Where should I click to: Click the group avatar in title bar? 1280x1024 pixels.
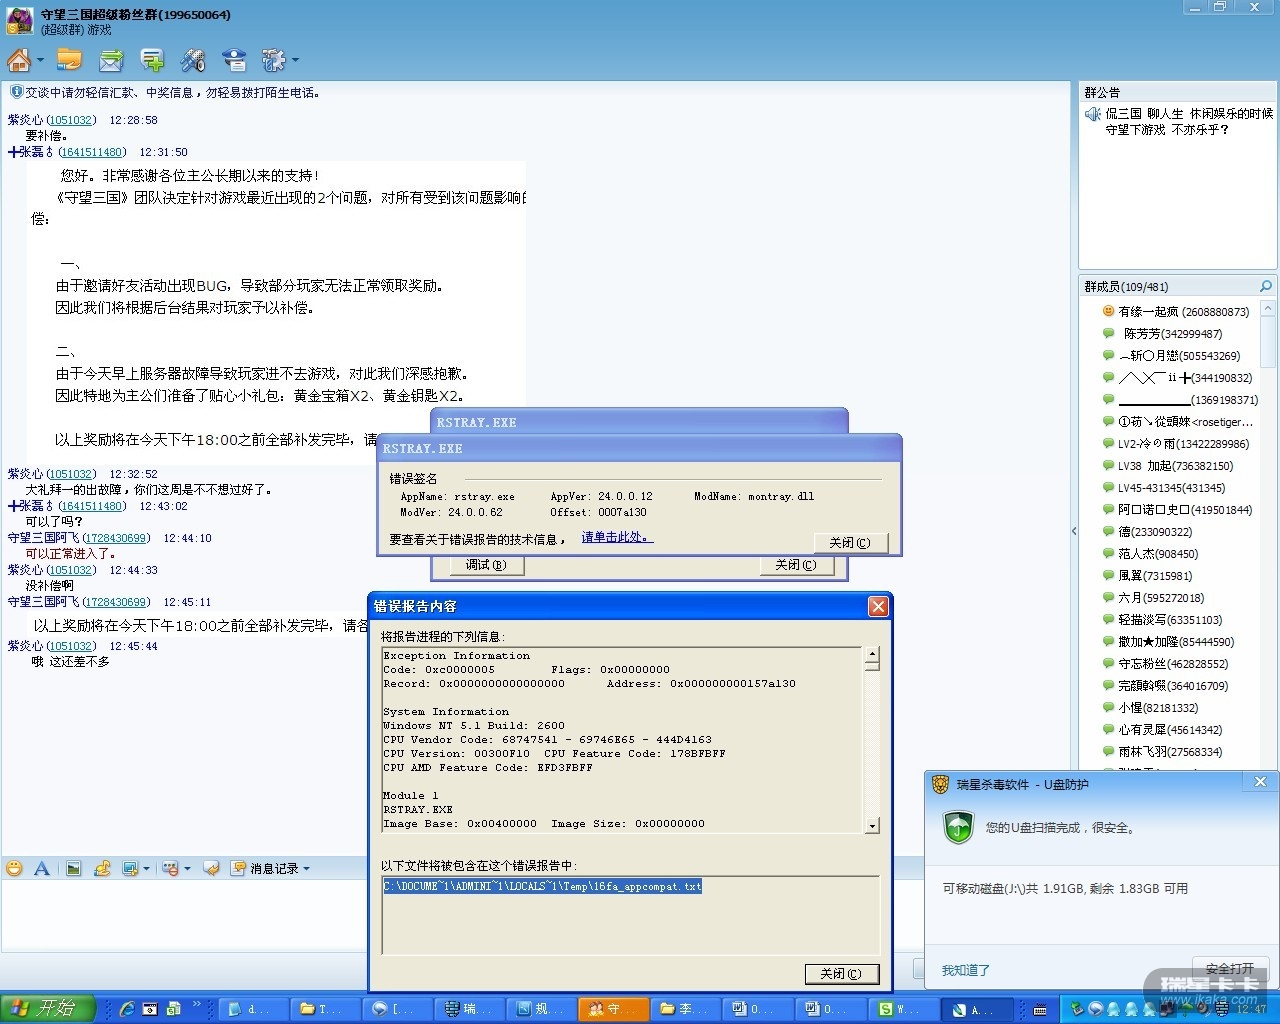20,20
